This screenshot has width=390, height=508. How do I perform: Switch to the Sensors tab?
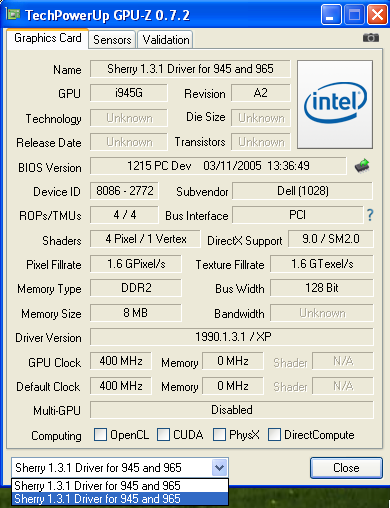pos(112,40)
